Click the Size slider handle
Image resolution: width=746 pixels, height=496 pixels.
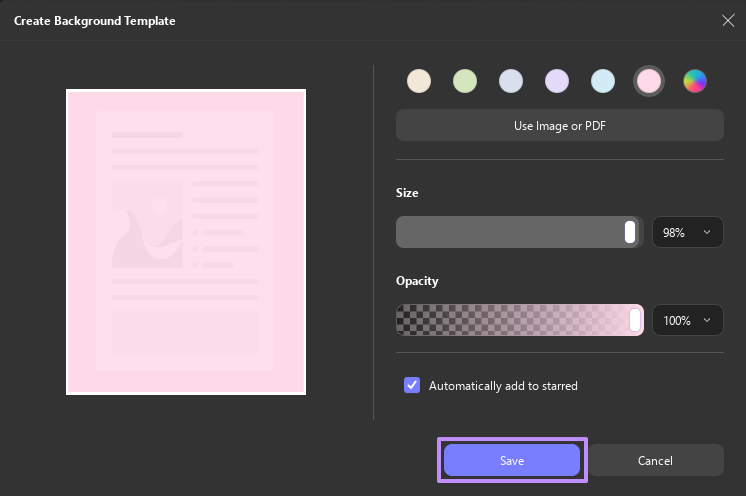click(x=630, y=232)
